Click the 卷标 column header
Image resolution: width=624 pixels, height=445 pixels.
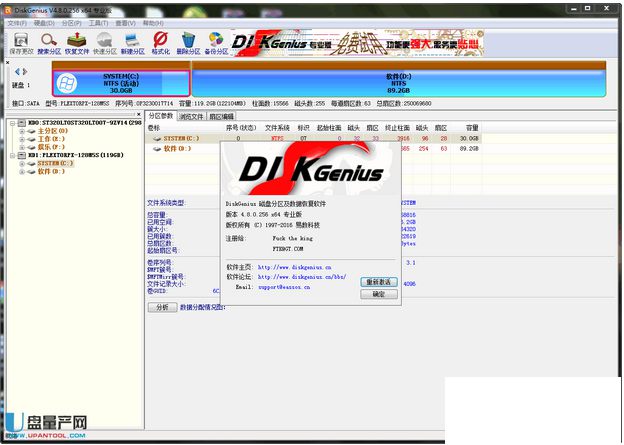pyautogui.click(x=154, y=128)
